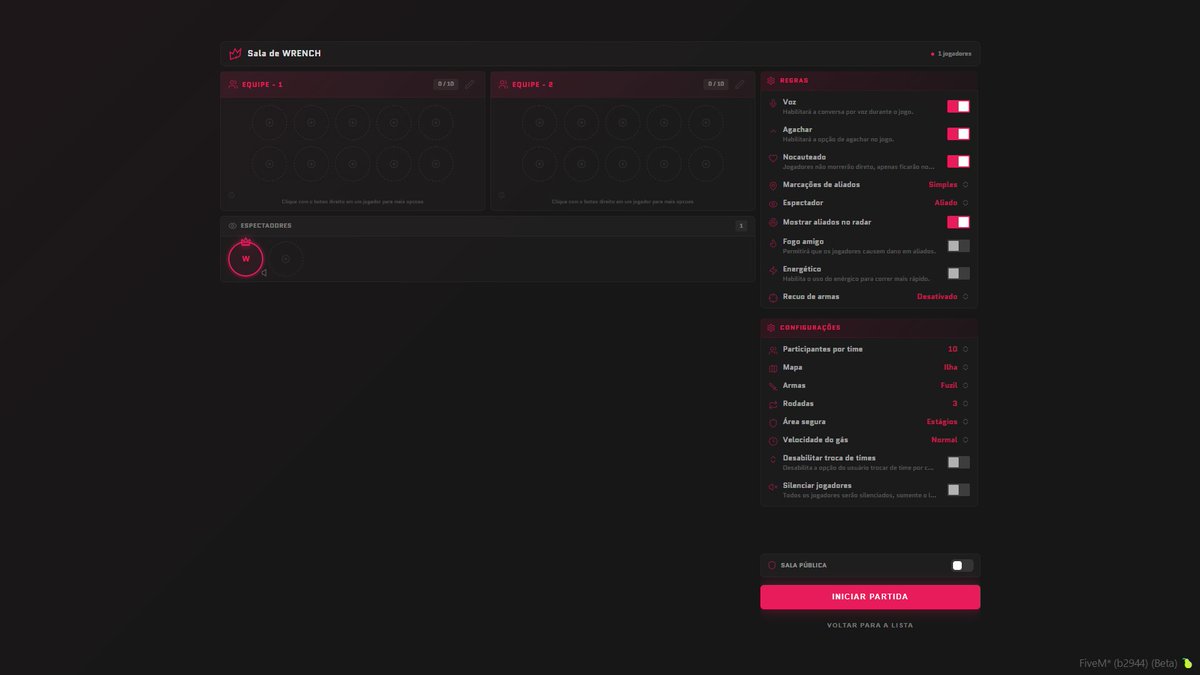Click the flame icon beside Fogo amigo
1200x675 pixels.
[x=773, y=243]
